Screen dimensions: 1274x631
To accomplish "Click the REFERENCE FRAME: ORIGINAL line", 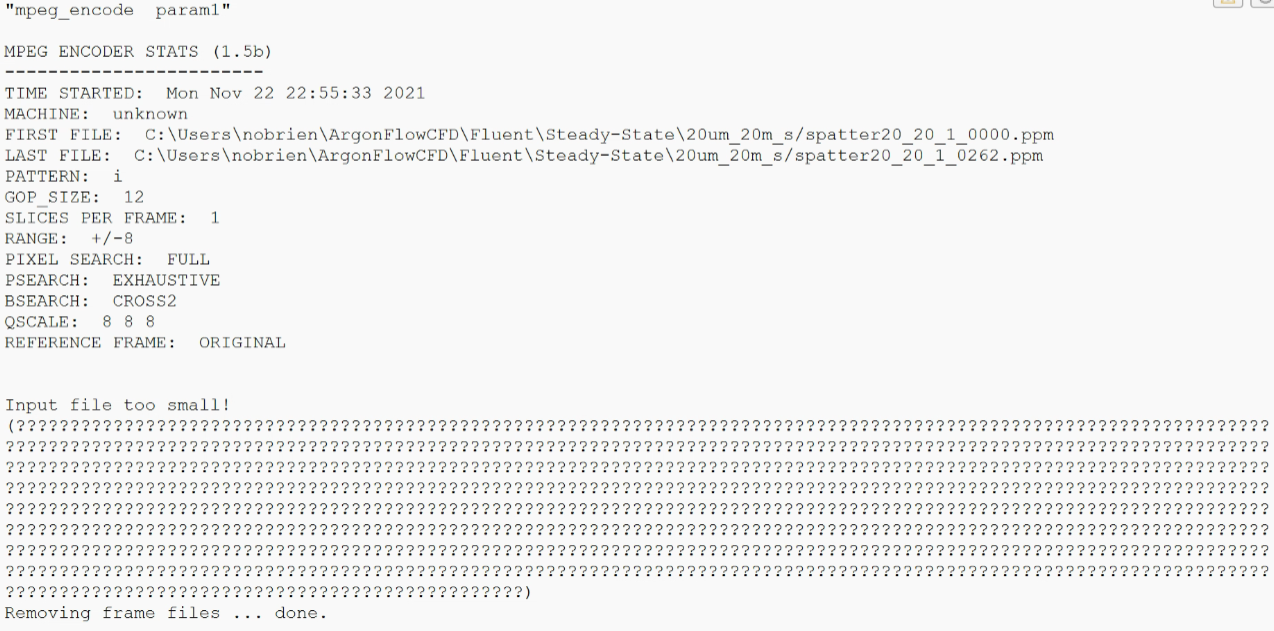I will coord(145,342).
